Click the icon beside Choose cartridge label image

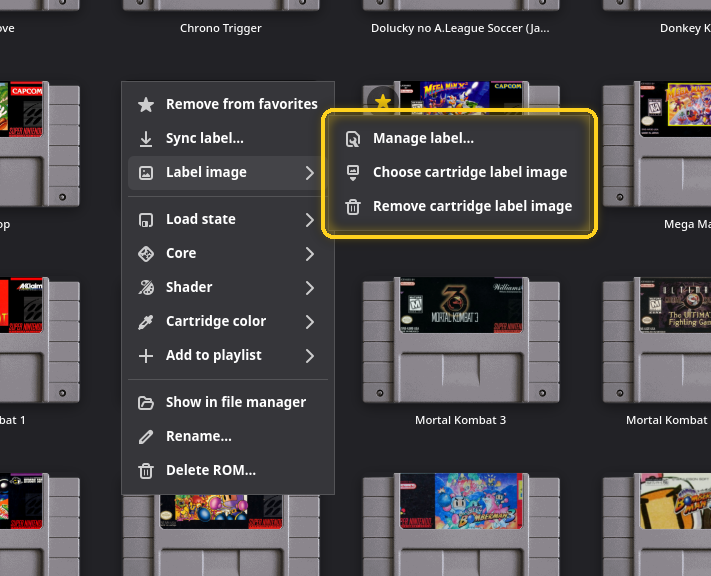point(353,173)
